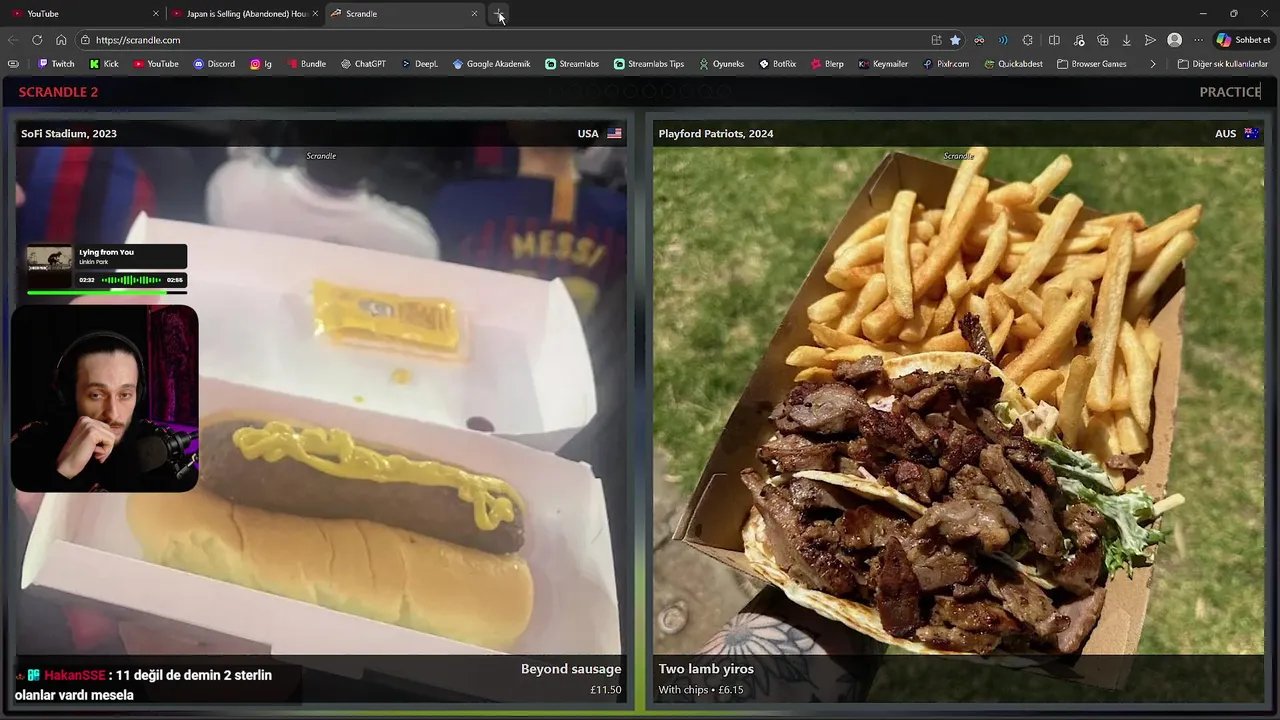Open Bundle bookmark
This screenshot has height=720, width=1280.
pos(307,64)
